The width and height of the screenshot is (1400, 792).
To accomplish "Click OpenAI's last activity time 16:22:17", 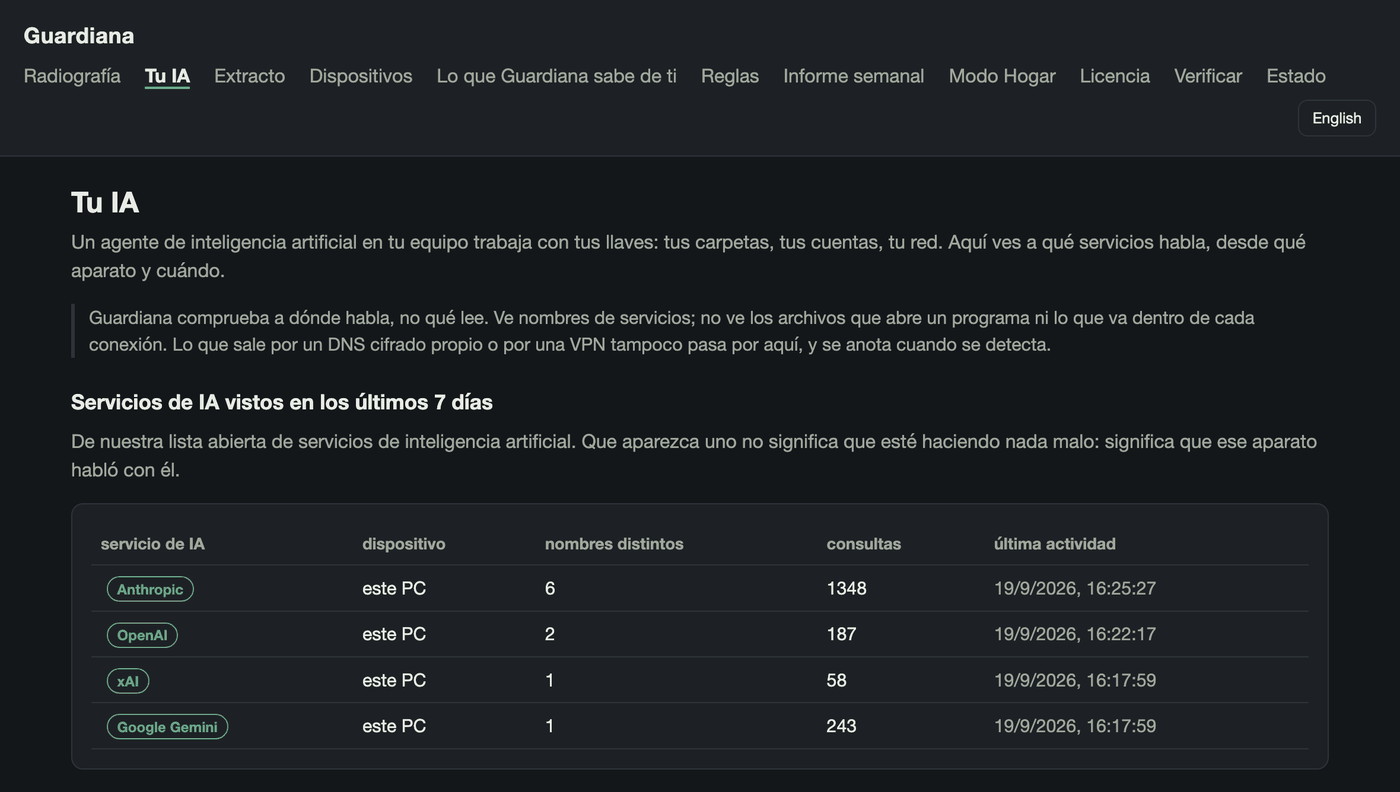I will (x=1075, y=634).
